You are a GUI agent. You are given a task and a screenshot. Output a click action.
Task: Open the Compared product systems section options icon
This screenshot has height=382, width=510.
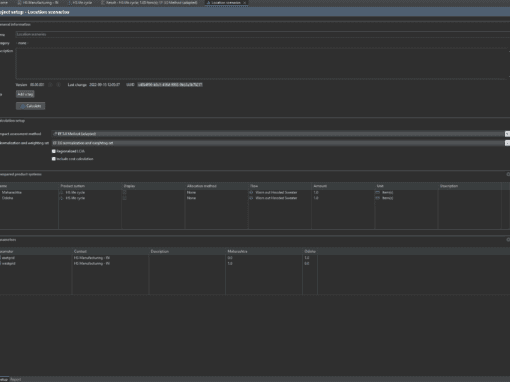tap(508, 174)
